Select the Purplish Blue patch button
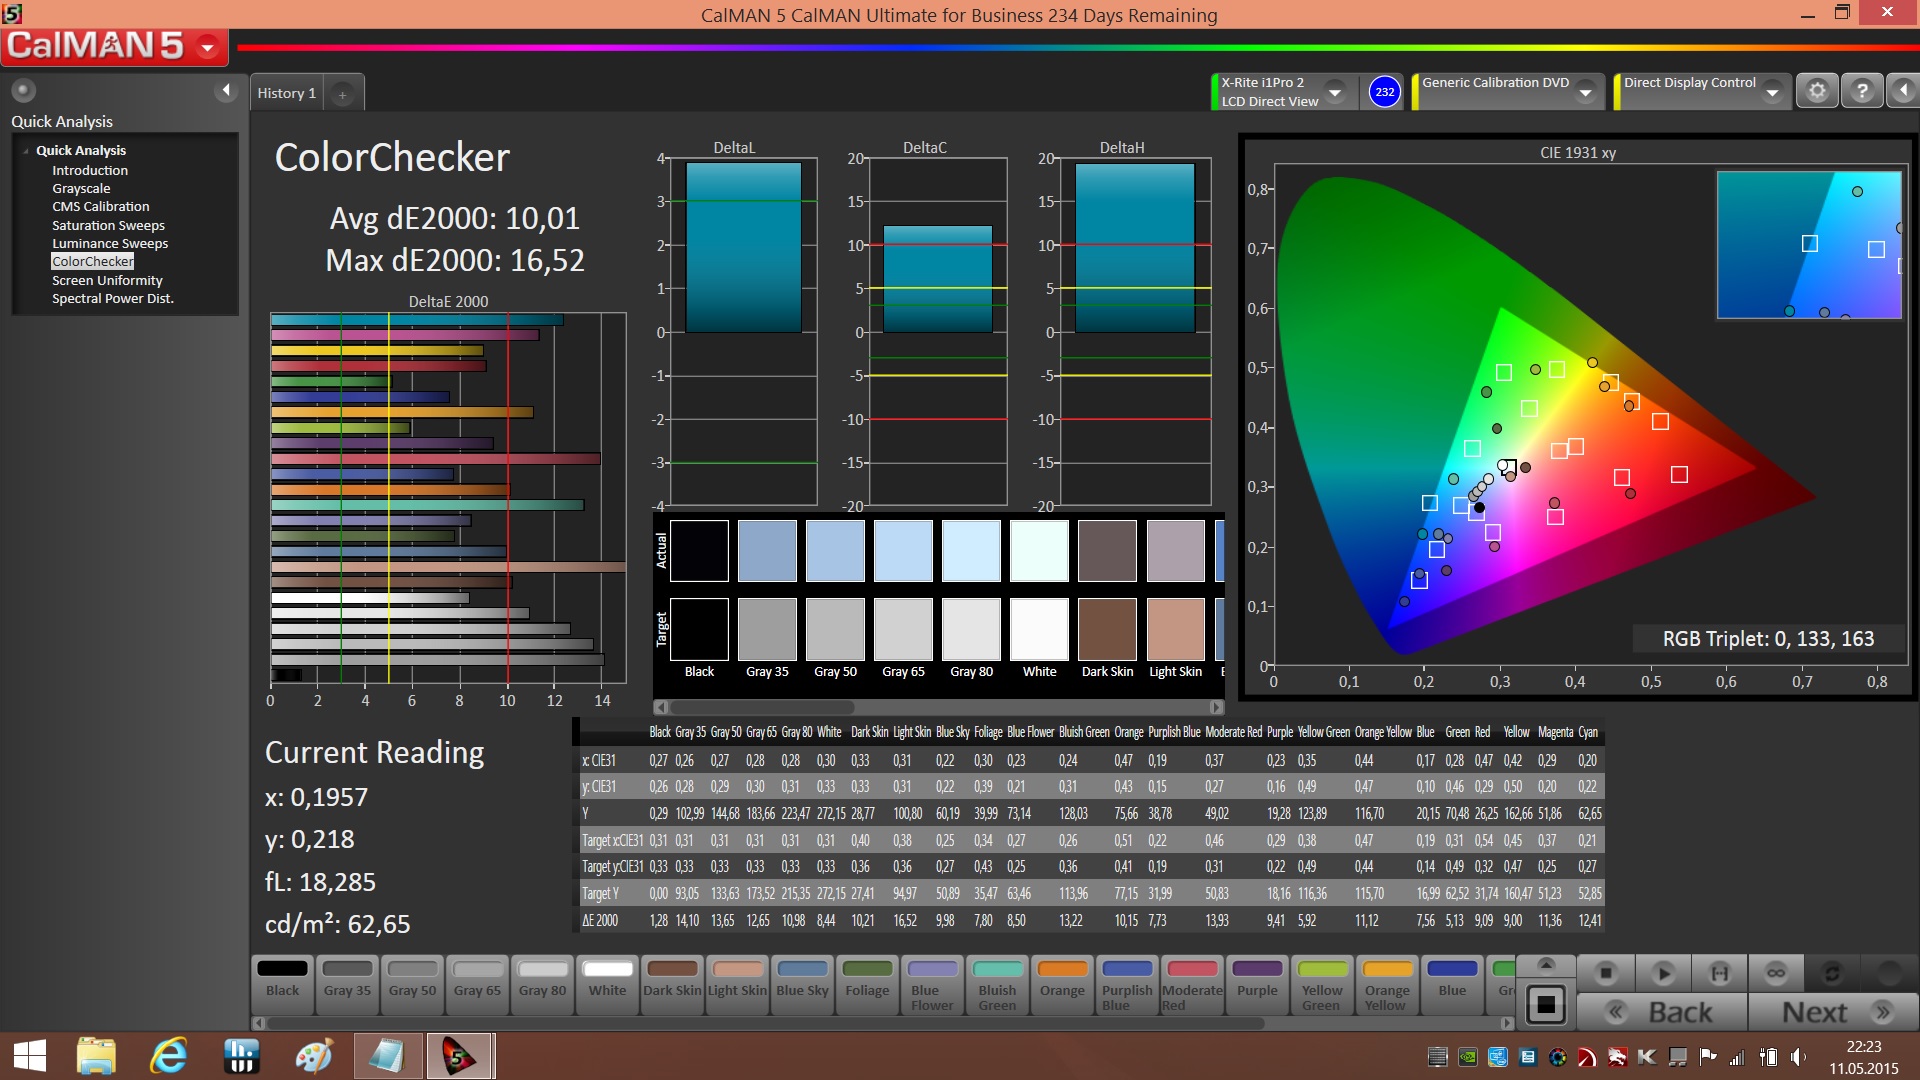Screen dimensions: 1920x1080 pos(1127,986)
